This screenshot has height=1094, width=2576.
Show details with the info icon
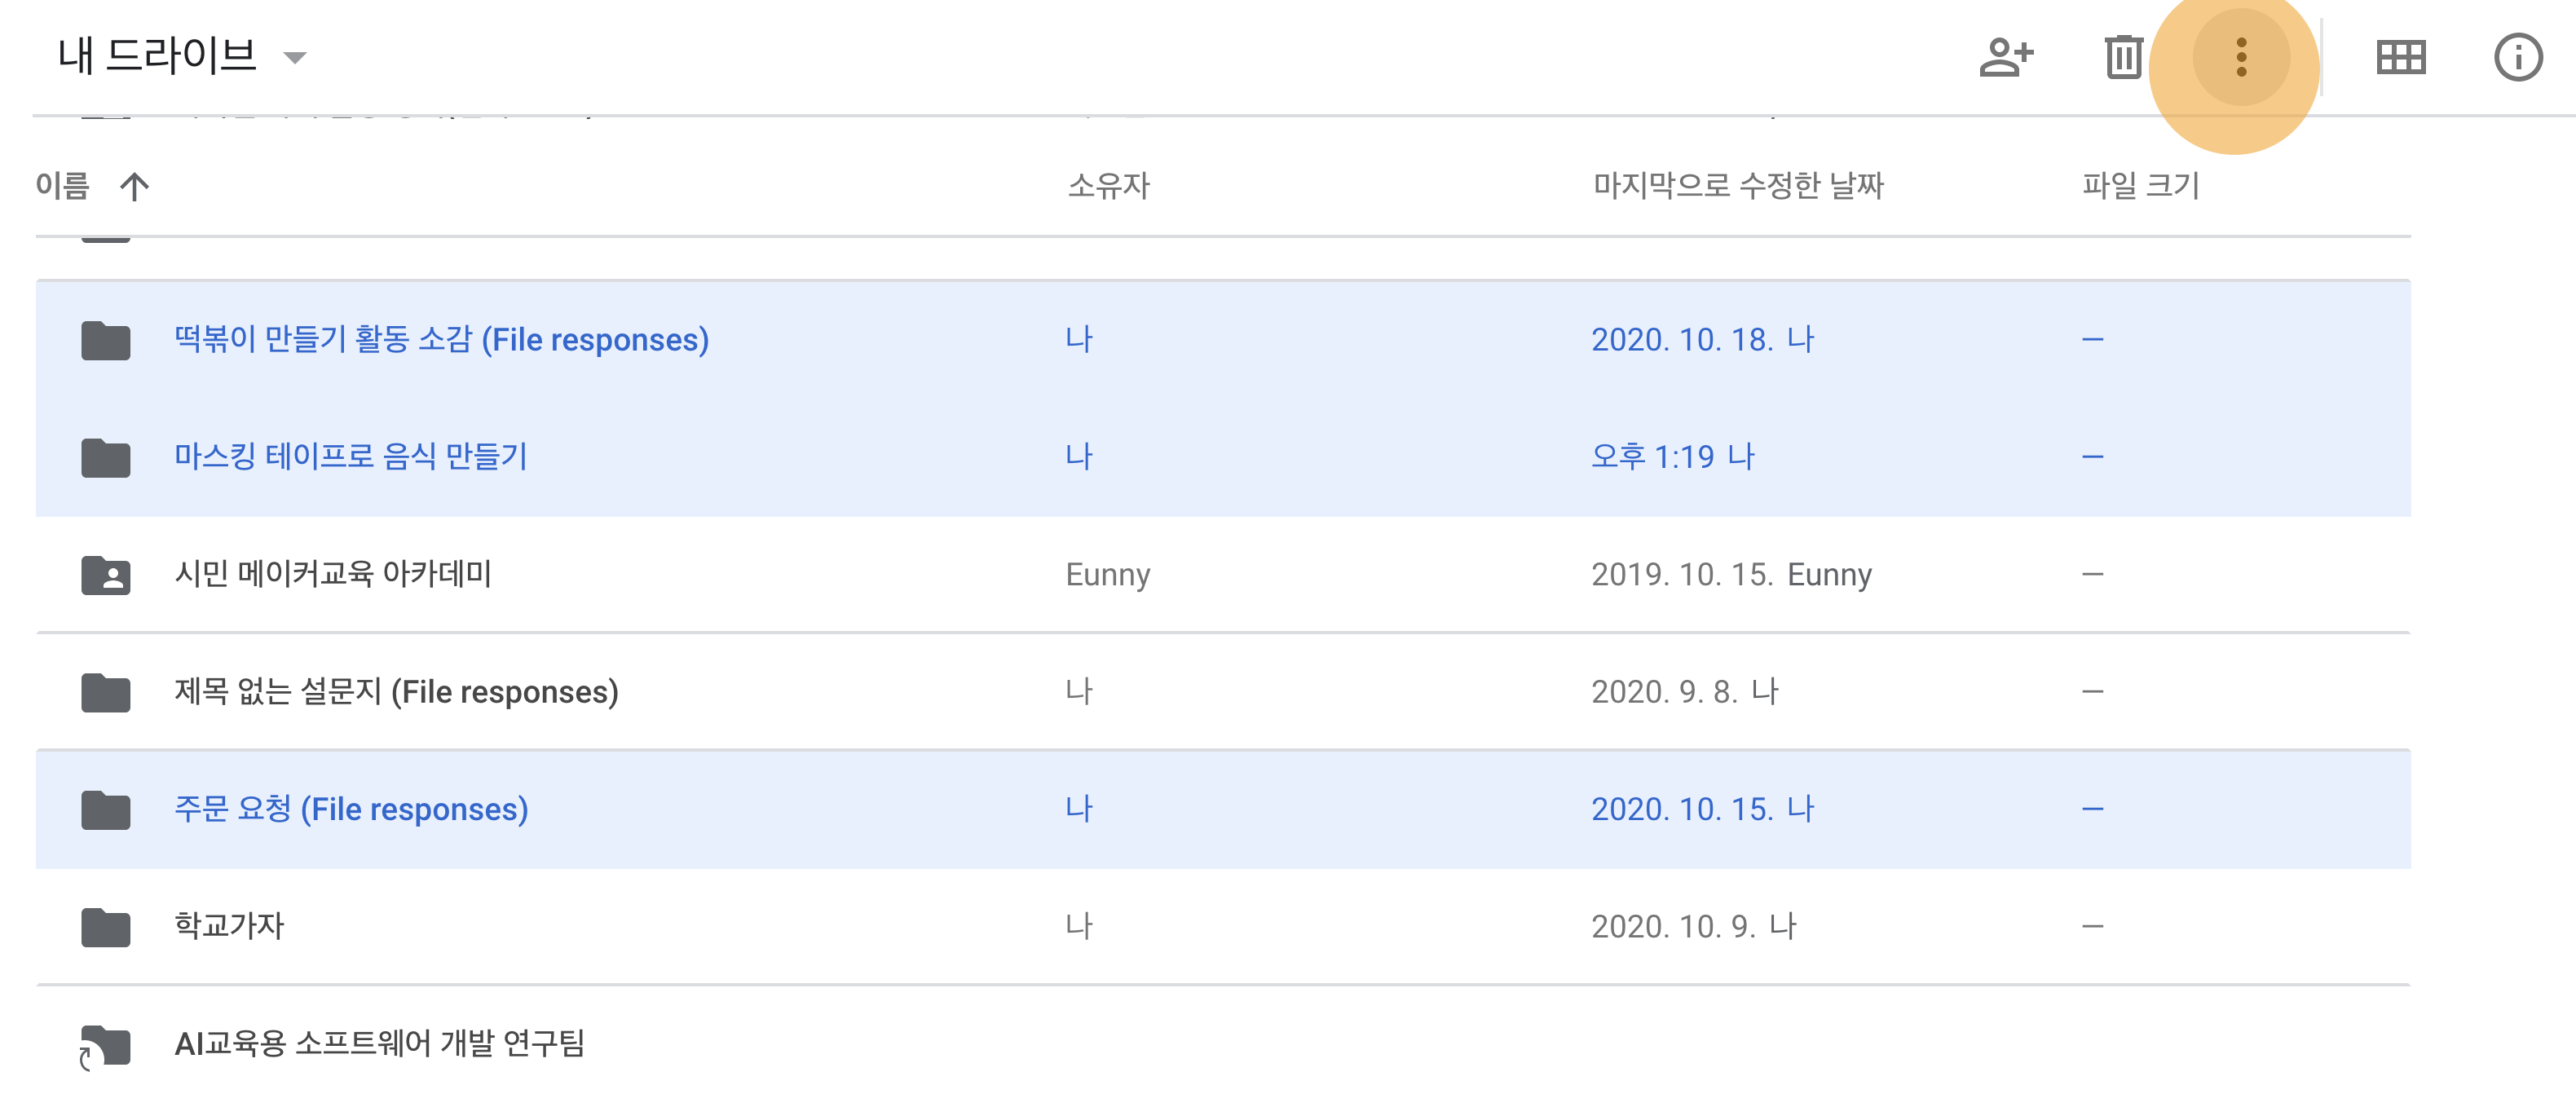(2517, 57)
